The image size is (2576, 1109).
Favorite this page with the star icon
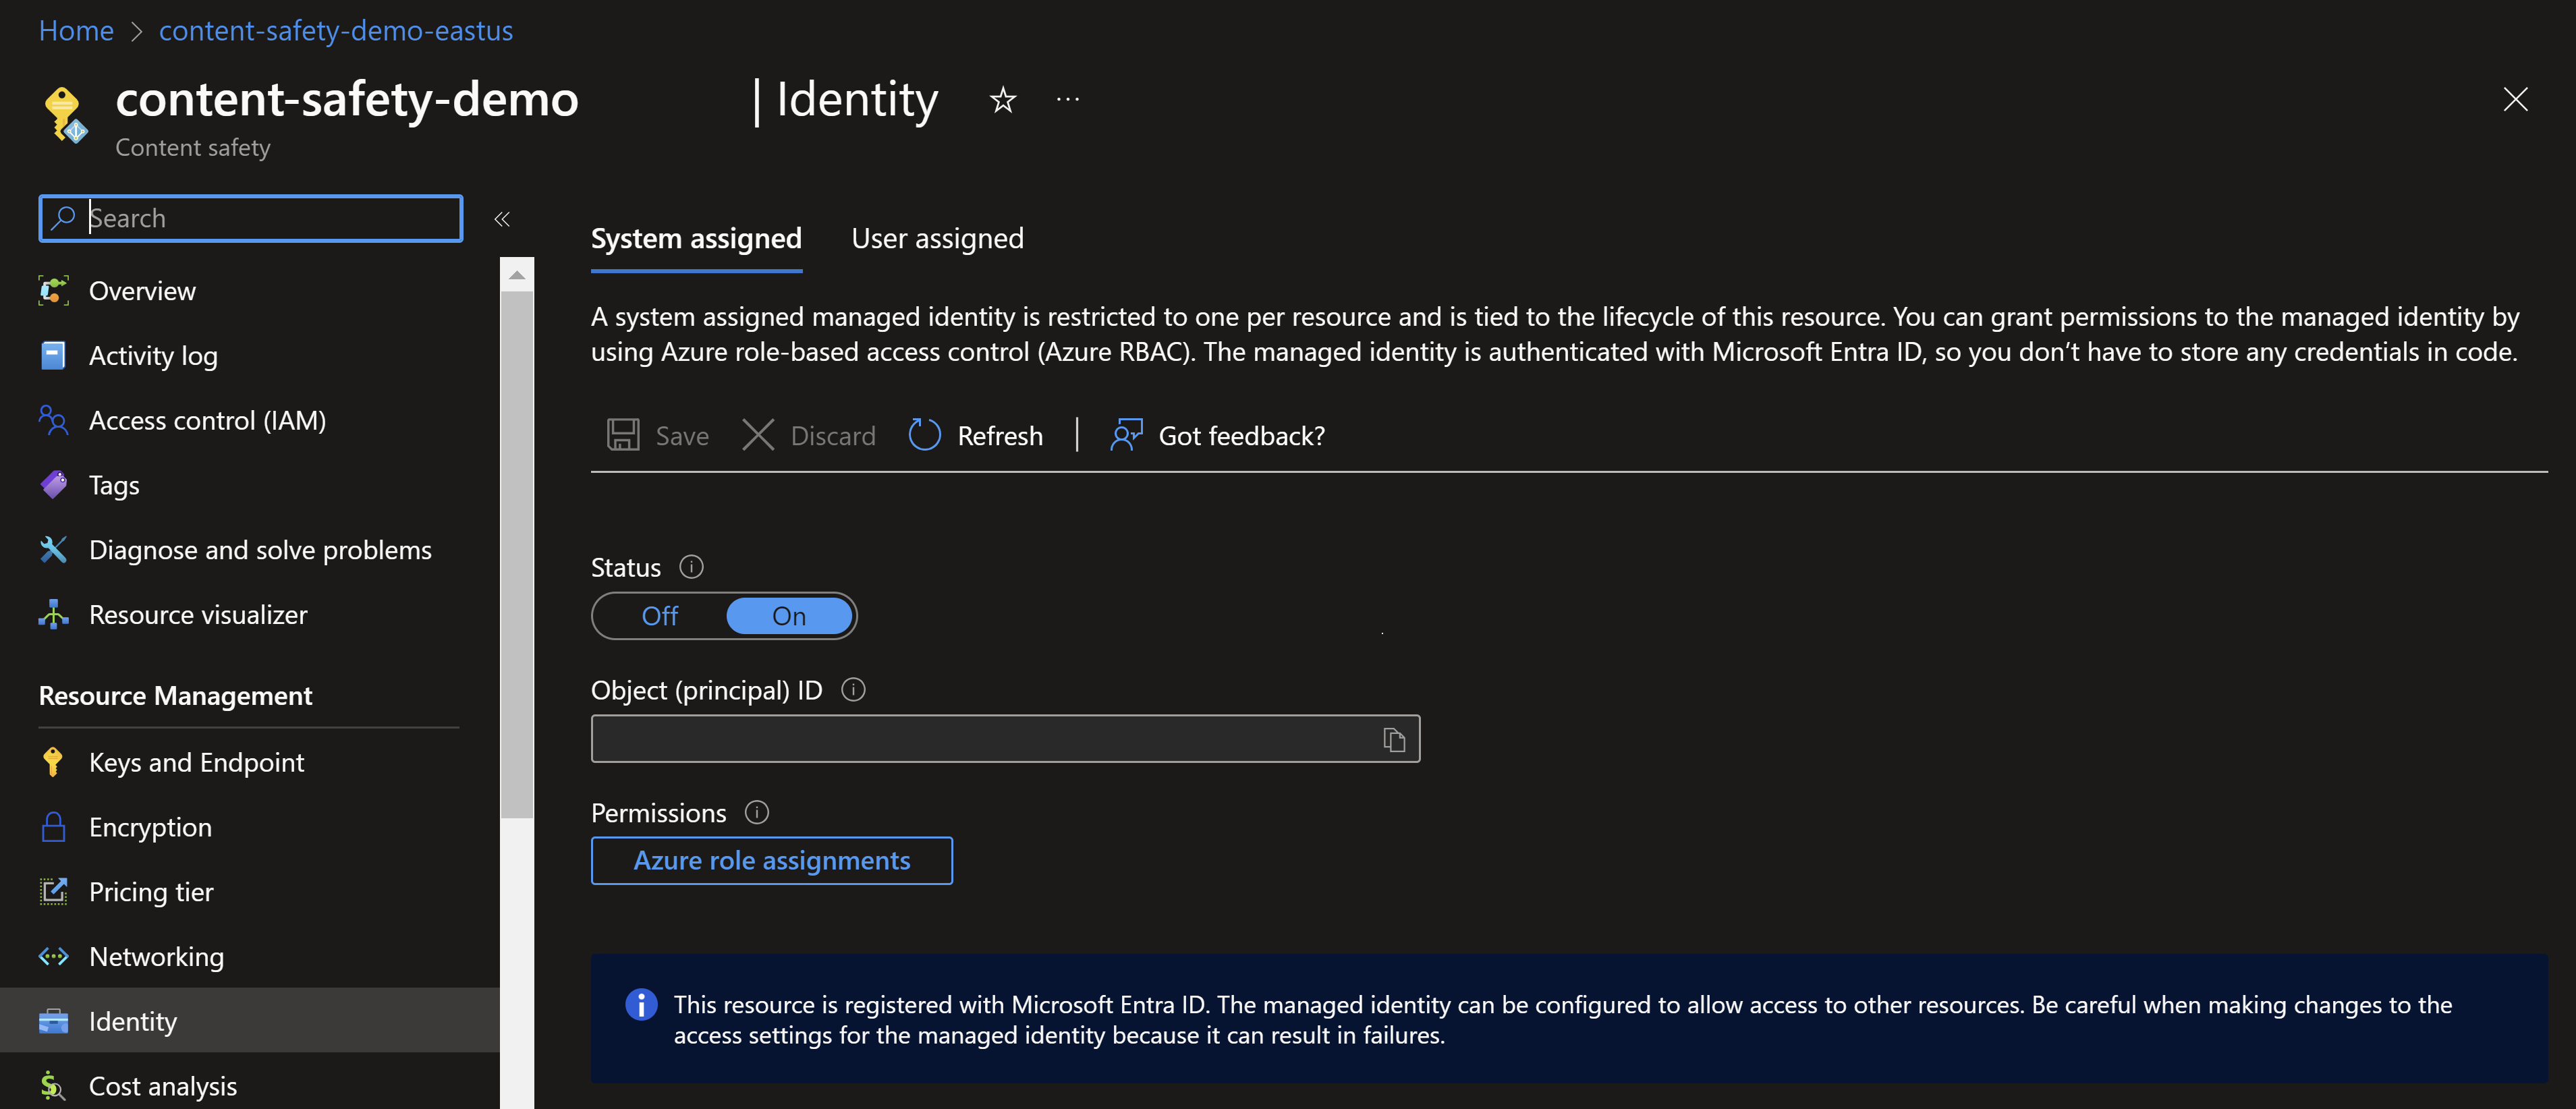click(1002, 100)
